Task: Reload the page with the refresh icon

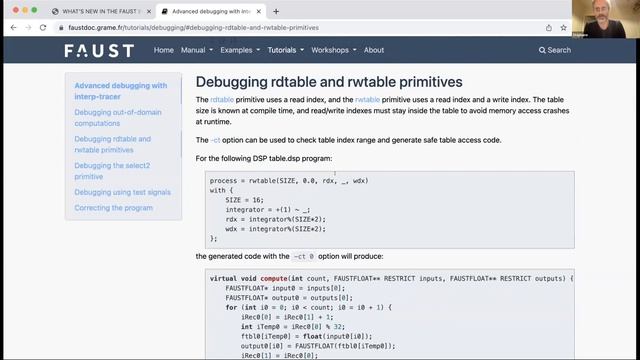Action: click(43, 27)
